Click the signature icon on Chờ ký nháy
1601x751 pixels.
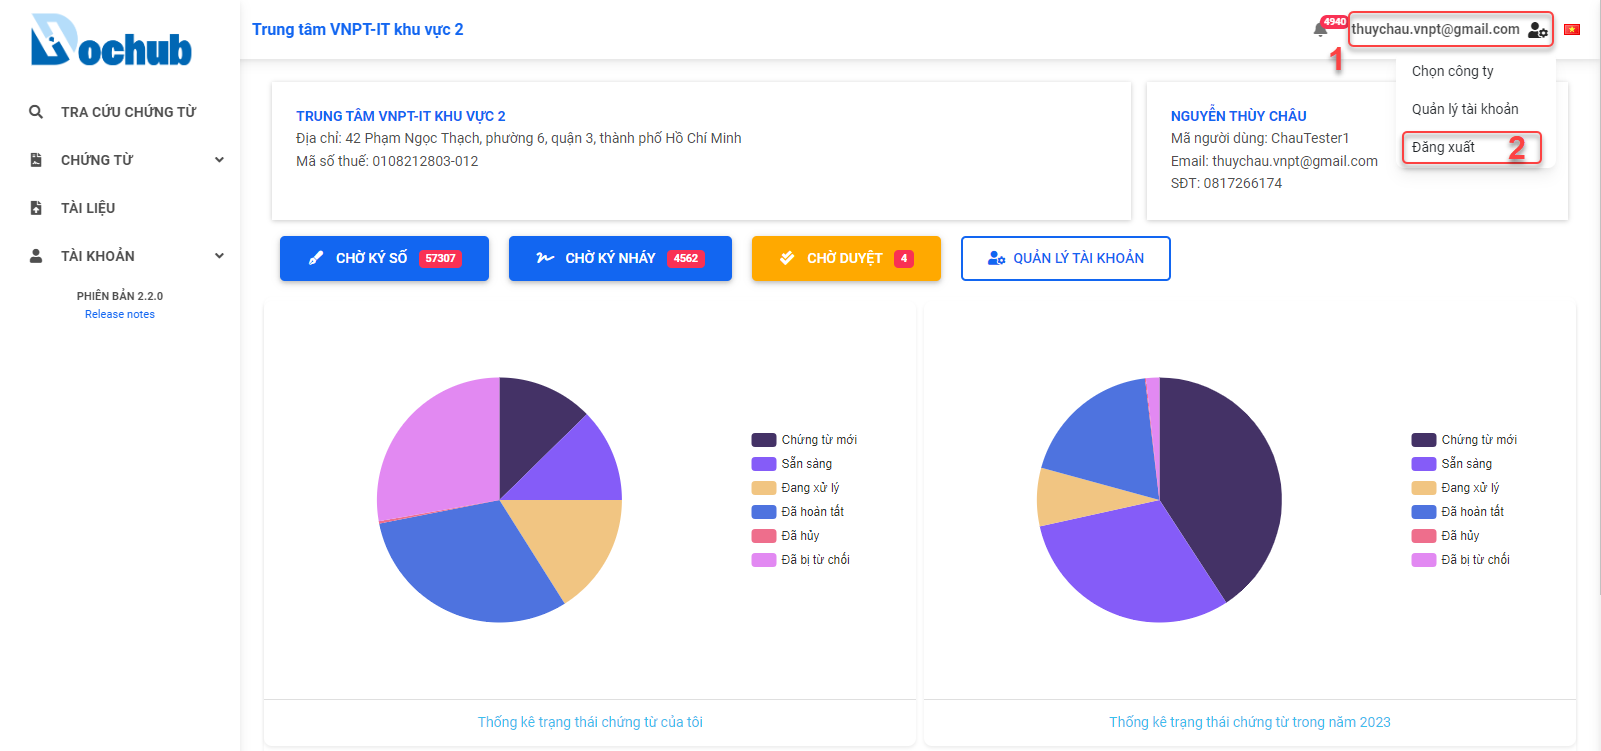coord(545,258)
